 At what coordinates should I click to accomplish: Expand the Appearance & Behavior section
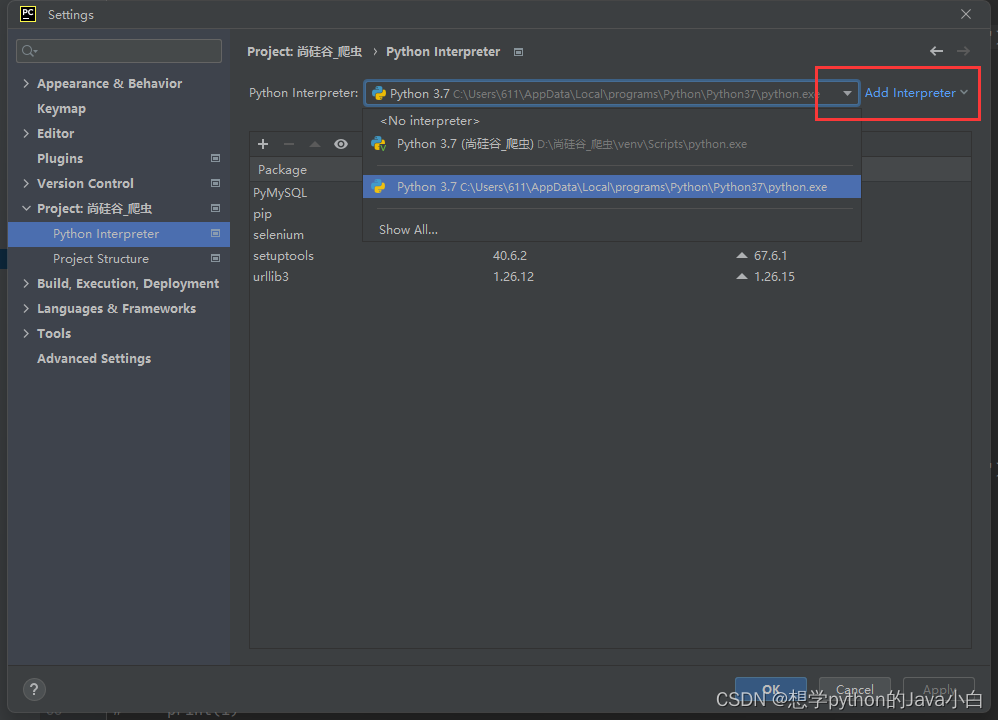pos(110,83)
